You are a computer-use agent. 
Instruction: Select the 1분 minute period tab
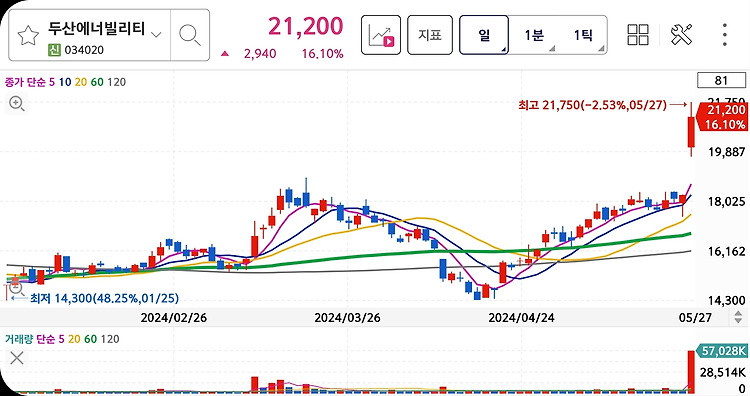tap(534, 35)
